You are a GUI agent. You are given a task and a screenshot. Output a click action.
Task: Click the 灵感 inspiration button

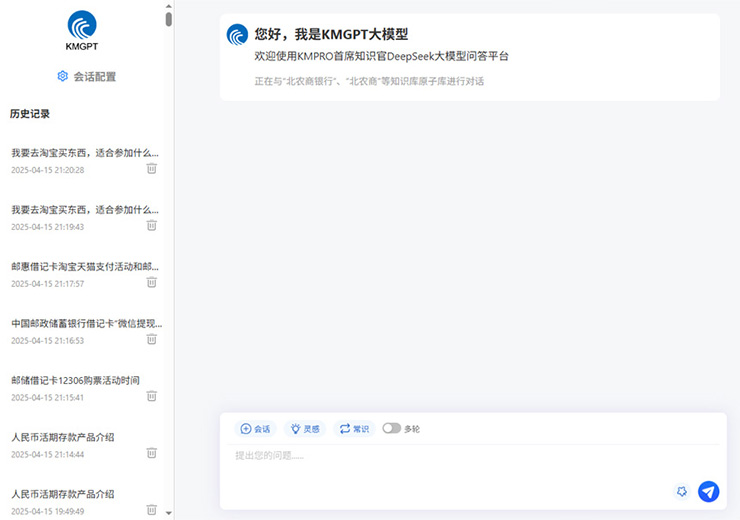point(305,428)
